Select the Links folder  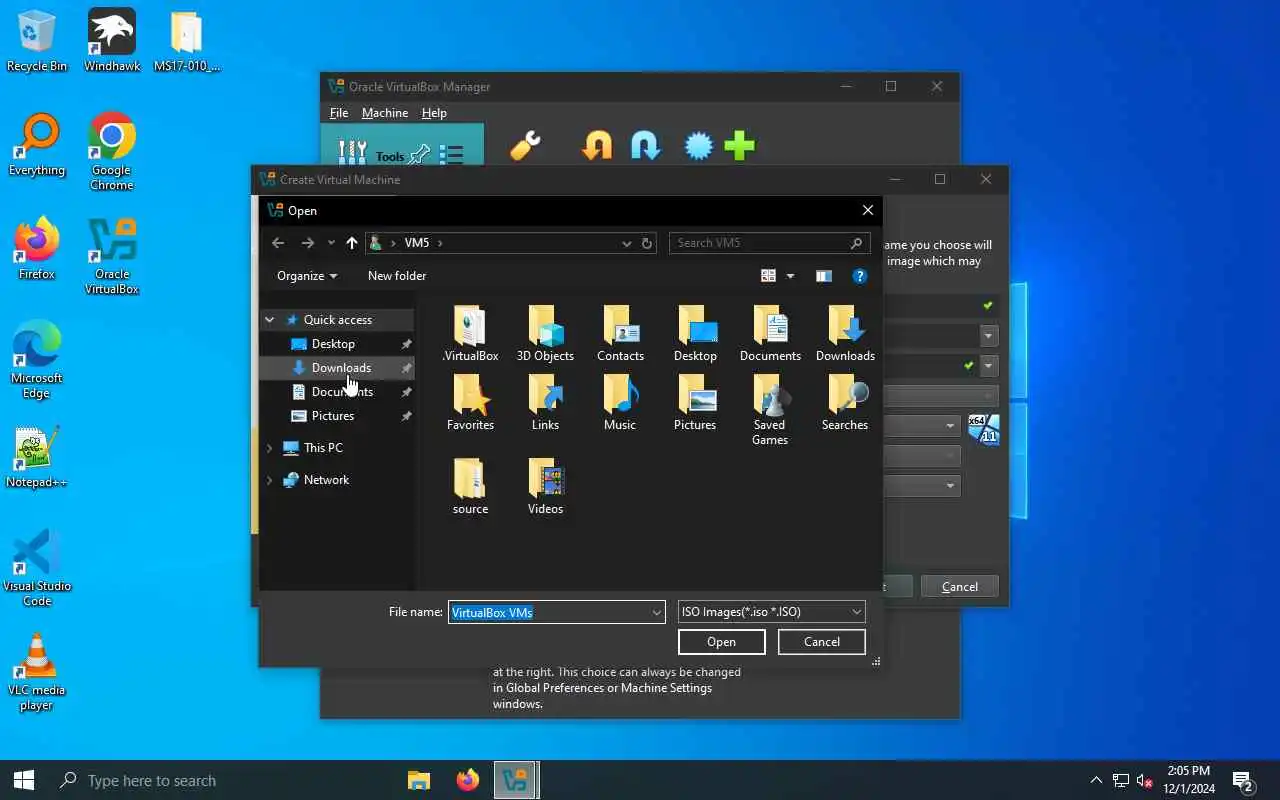click(545, 403)
